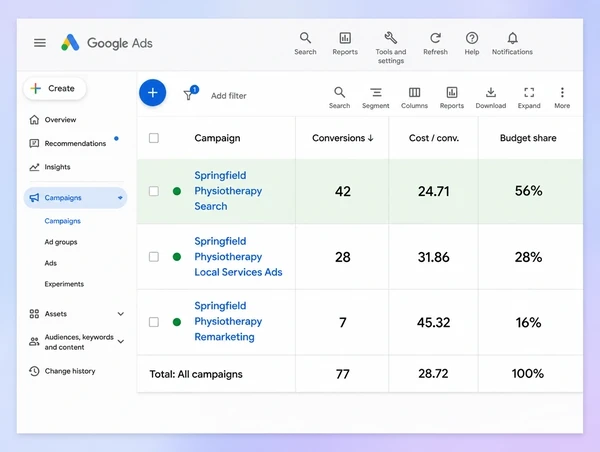Download the campaigns table
This screenshot has height=452, width=600.
491,98
